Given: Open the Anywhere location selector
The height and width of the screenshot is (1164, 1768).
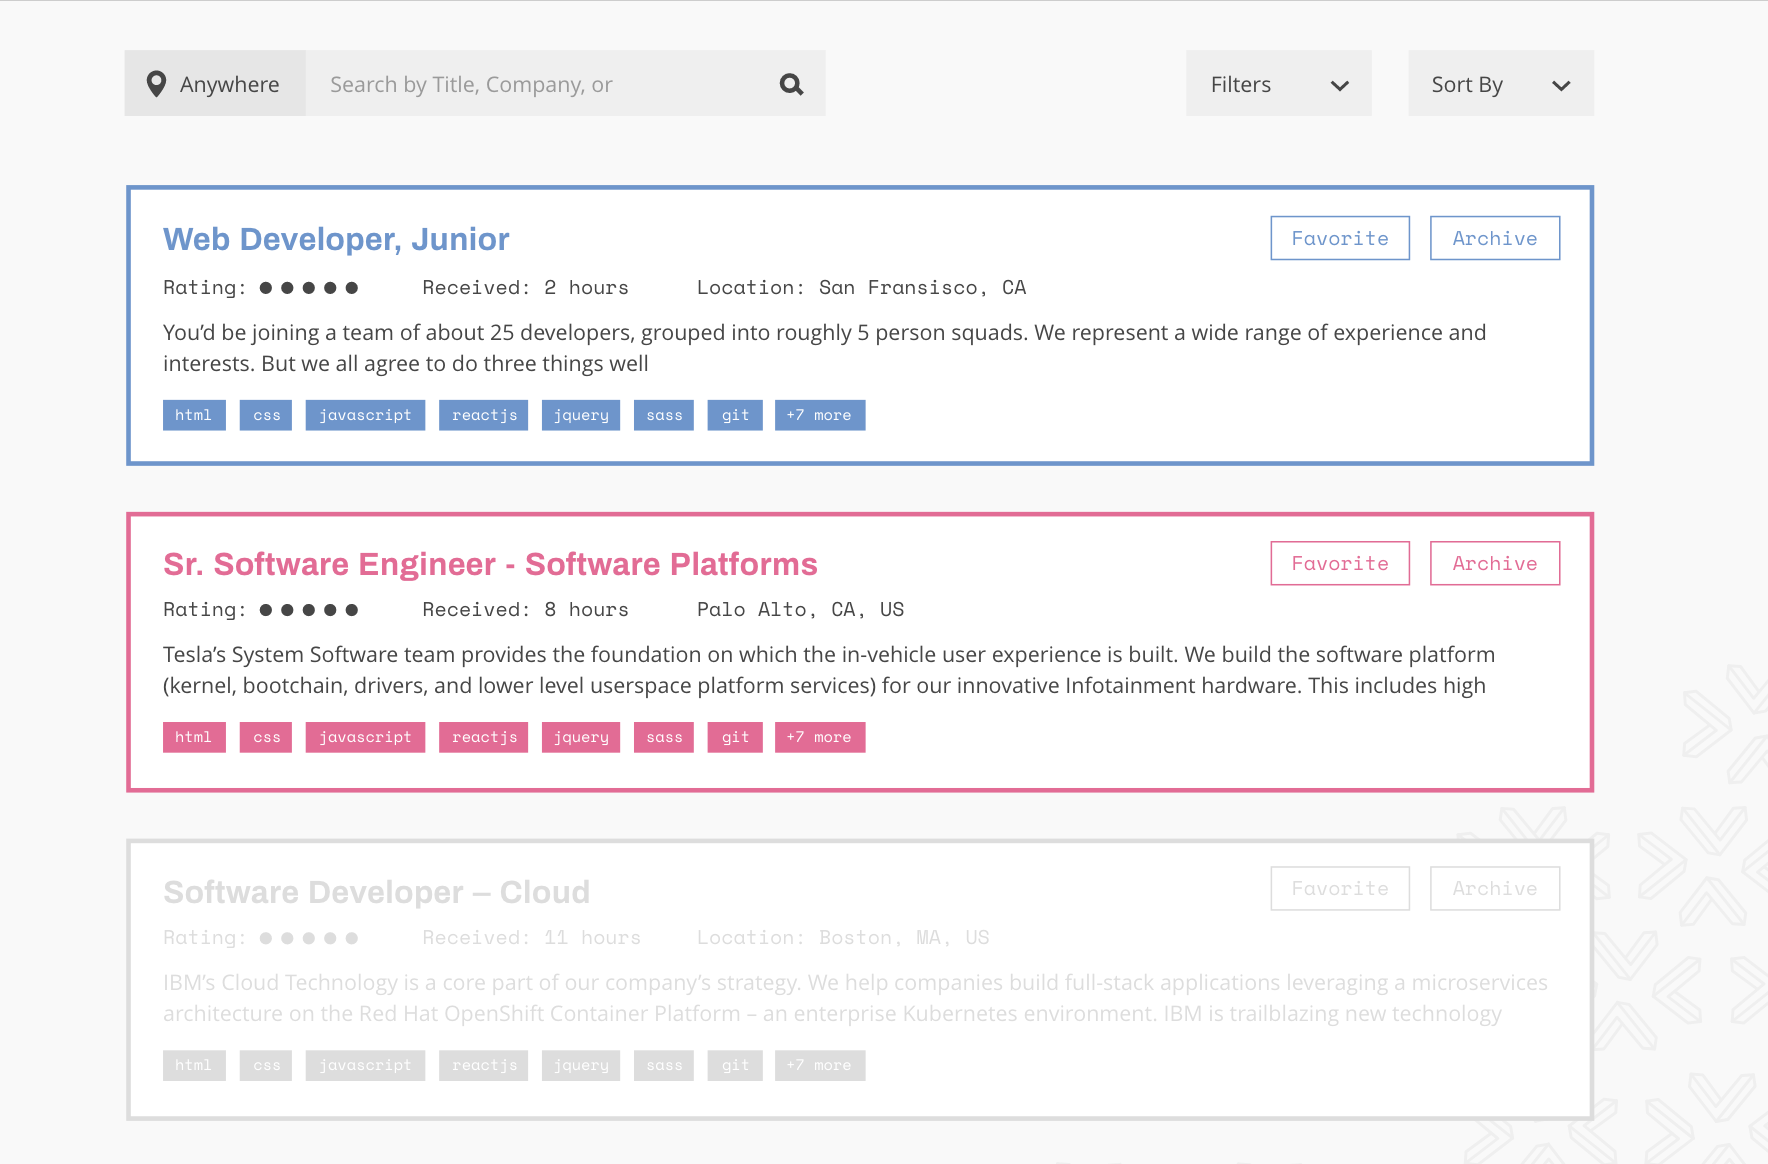Looking at the screenshot, I should click(215, 84).
